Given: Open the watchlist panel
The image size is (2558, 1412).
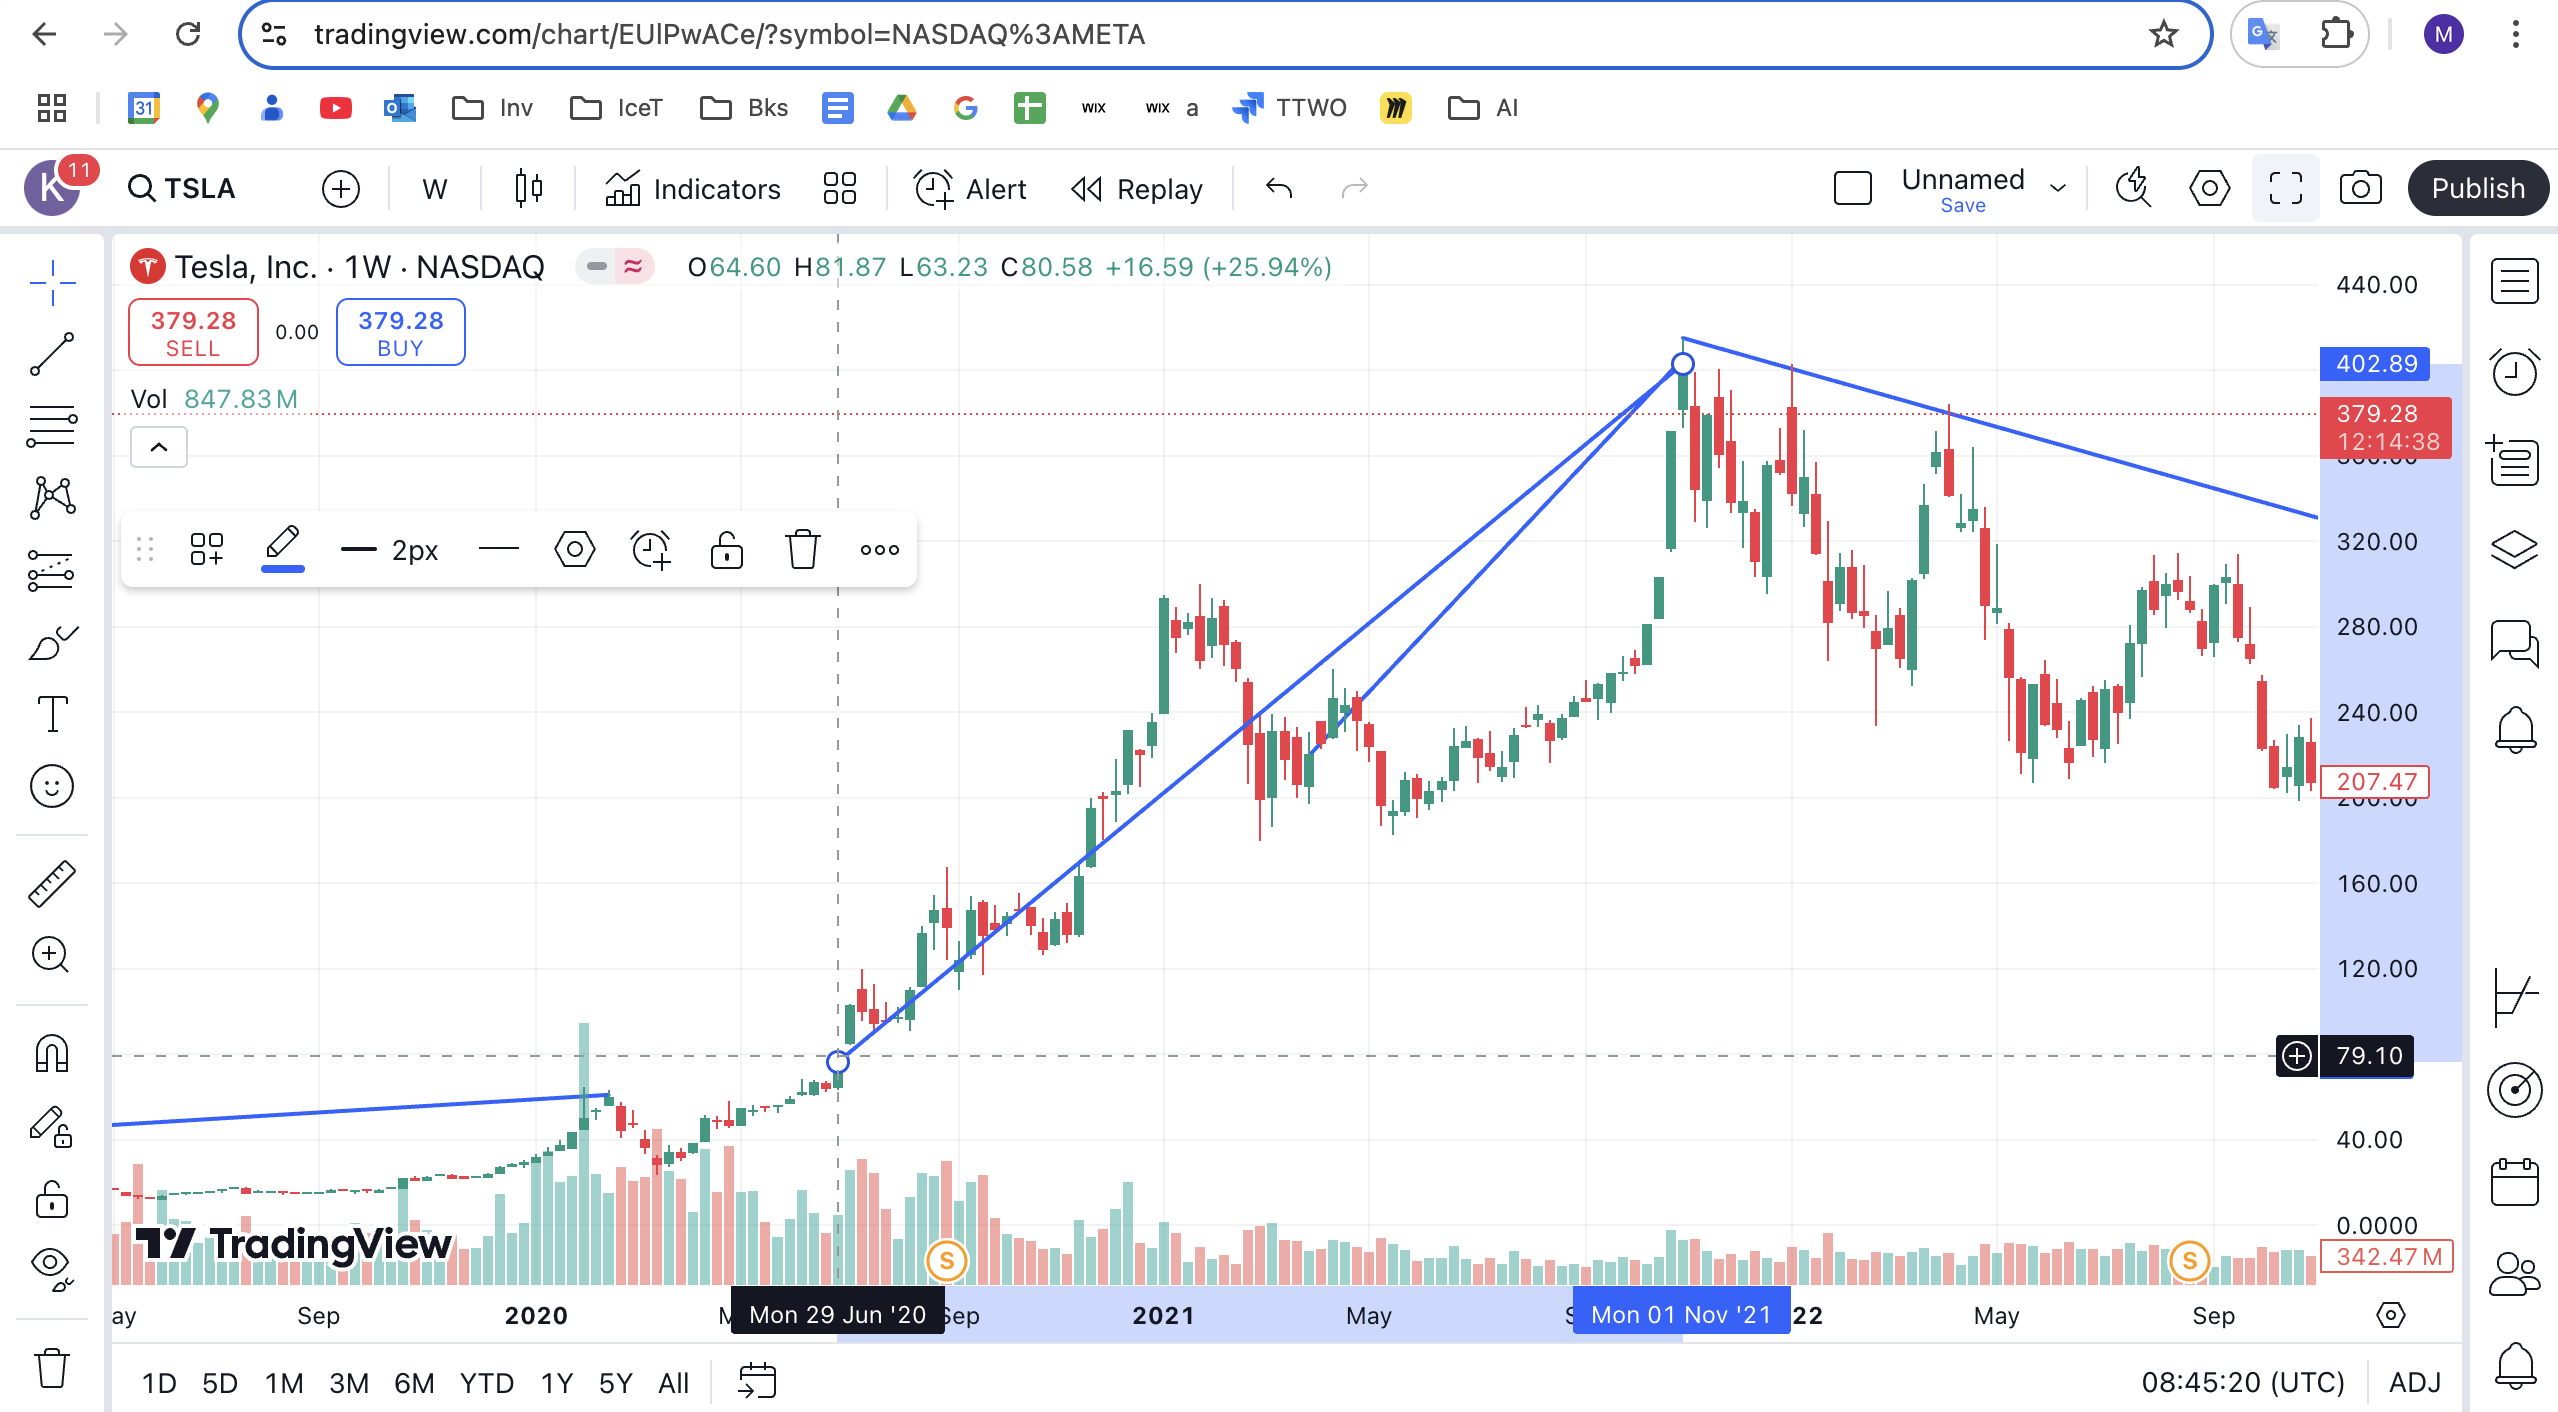Looking at the screenshot, I should 2514,281.
